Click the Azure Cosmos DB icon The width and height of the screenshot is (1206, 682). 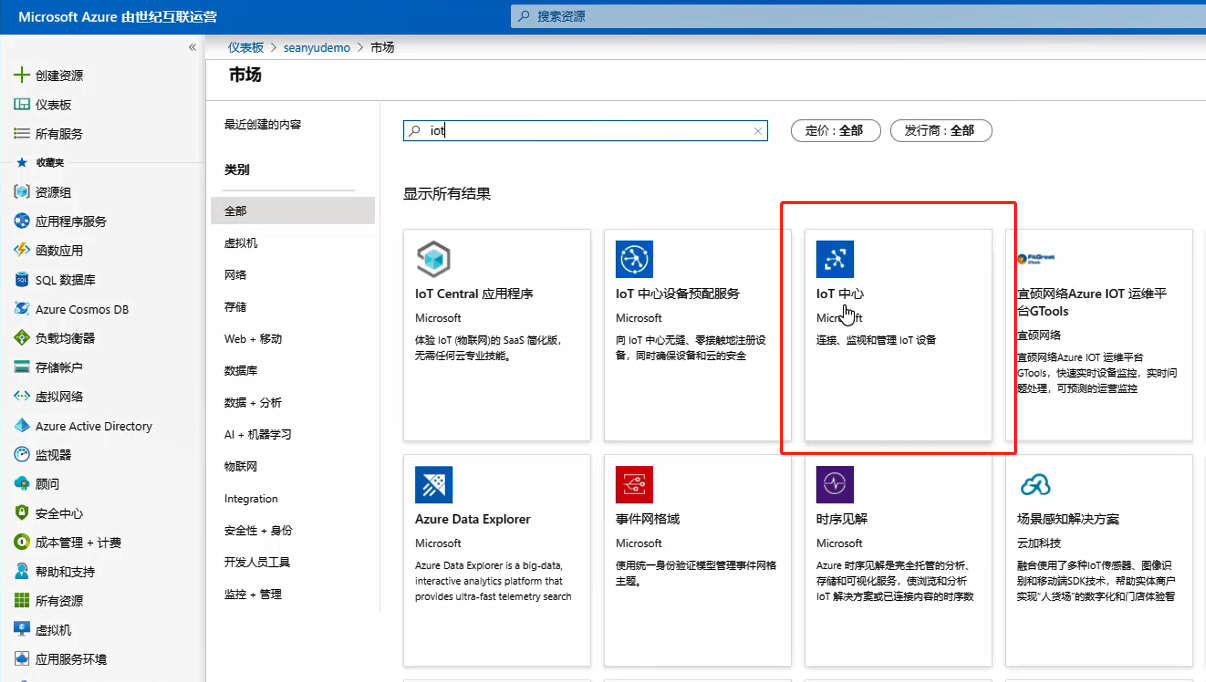point(21,309)
